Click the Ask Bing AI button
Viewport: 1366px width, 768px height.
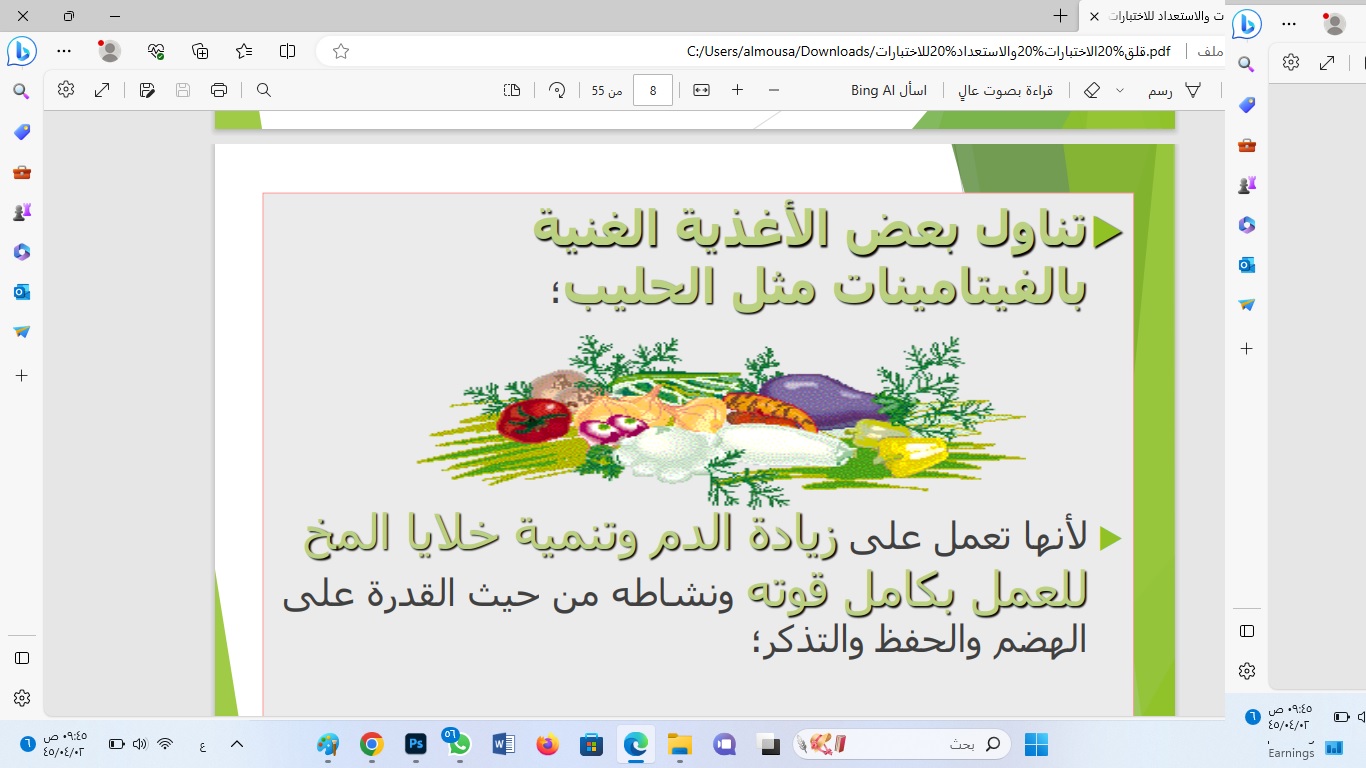pos(888,90)
